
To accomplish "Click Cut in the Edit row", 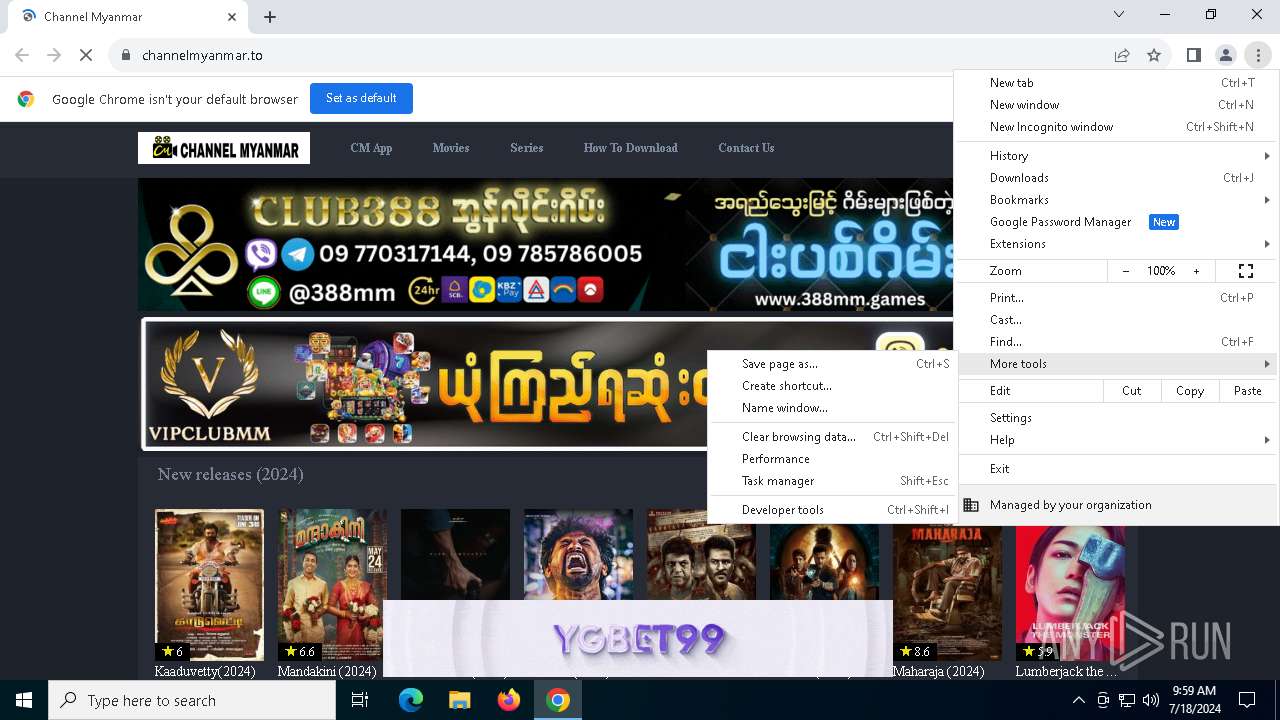I will (x=1131, y=391).
